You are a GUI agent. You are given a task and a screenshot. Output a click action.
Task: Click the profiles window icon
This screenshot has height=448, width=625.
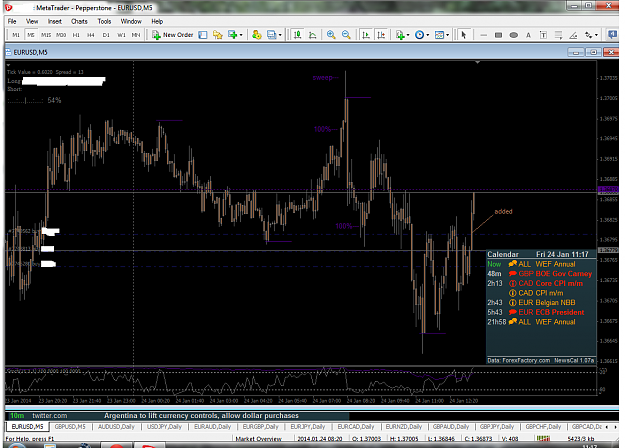[x=271, y=35]
